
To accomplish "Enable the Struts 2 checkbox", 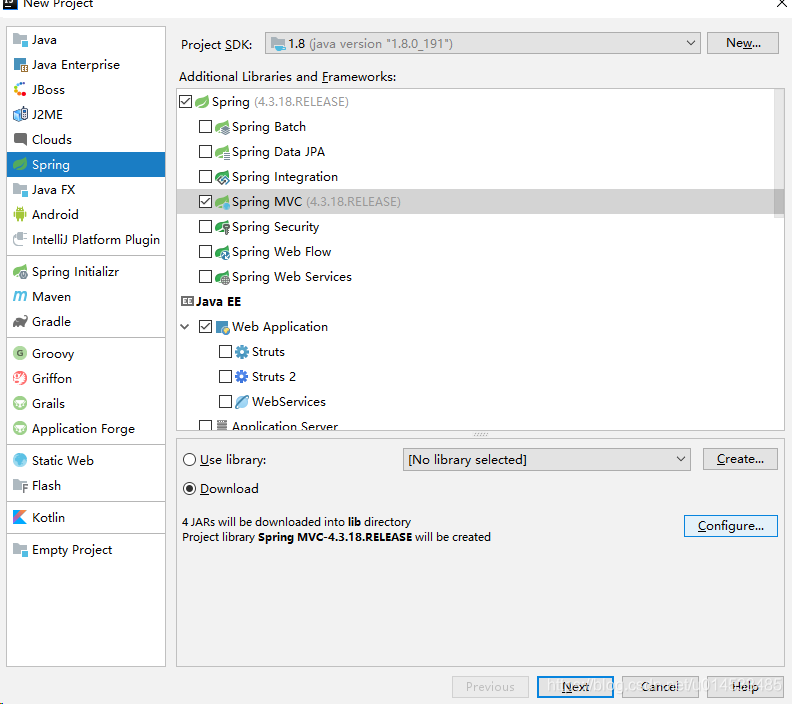I will (225, 376).
